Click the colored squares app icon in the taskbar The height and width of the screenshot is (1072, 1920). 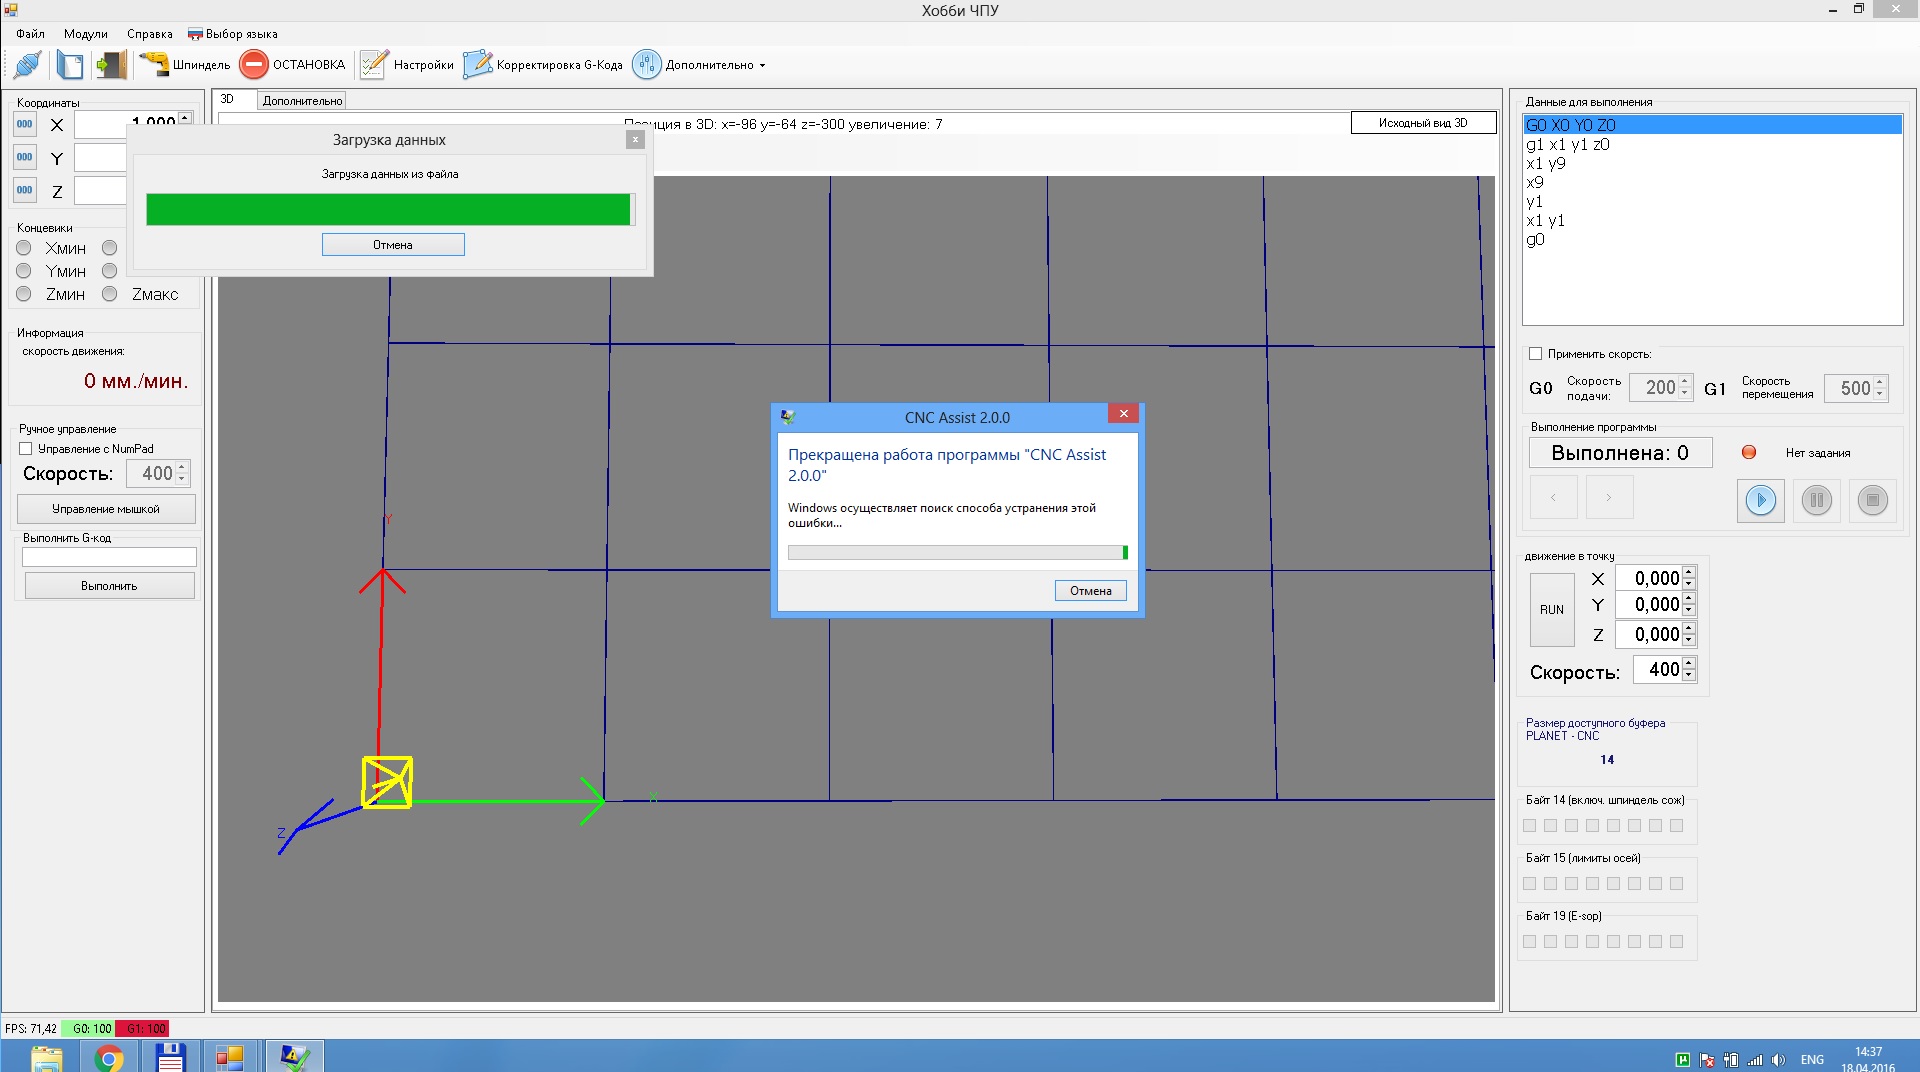click(x=230, y=1057)
